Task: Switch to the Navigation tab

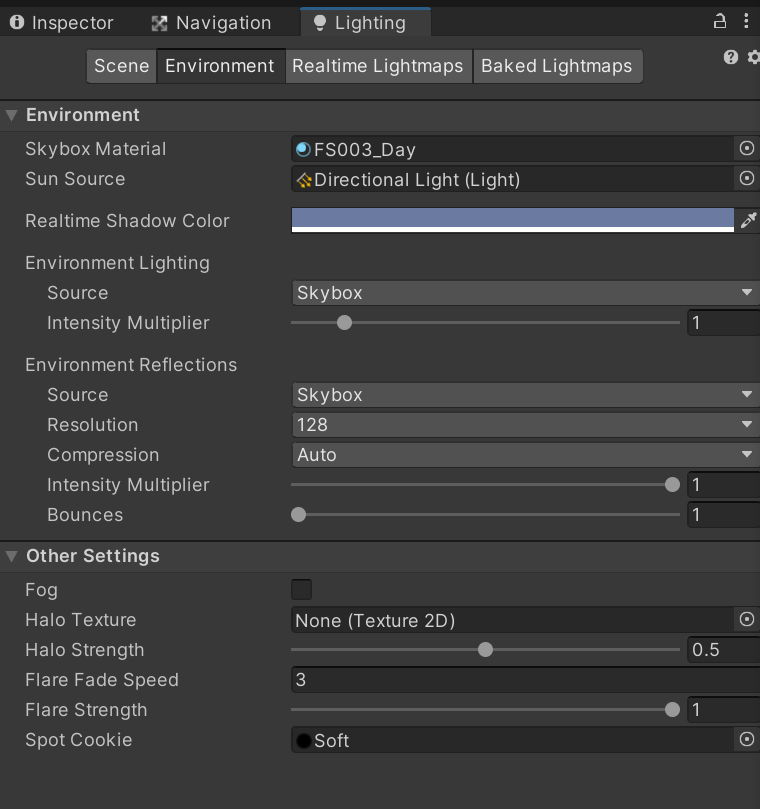Action: tap(211, 23)
